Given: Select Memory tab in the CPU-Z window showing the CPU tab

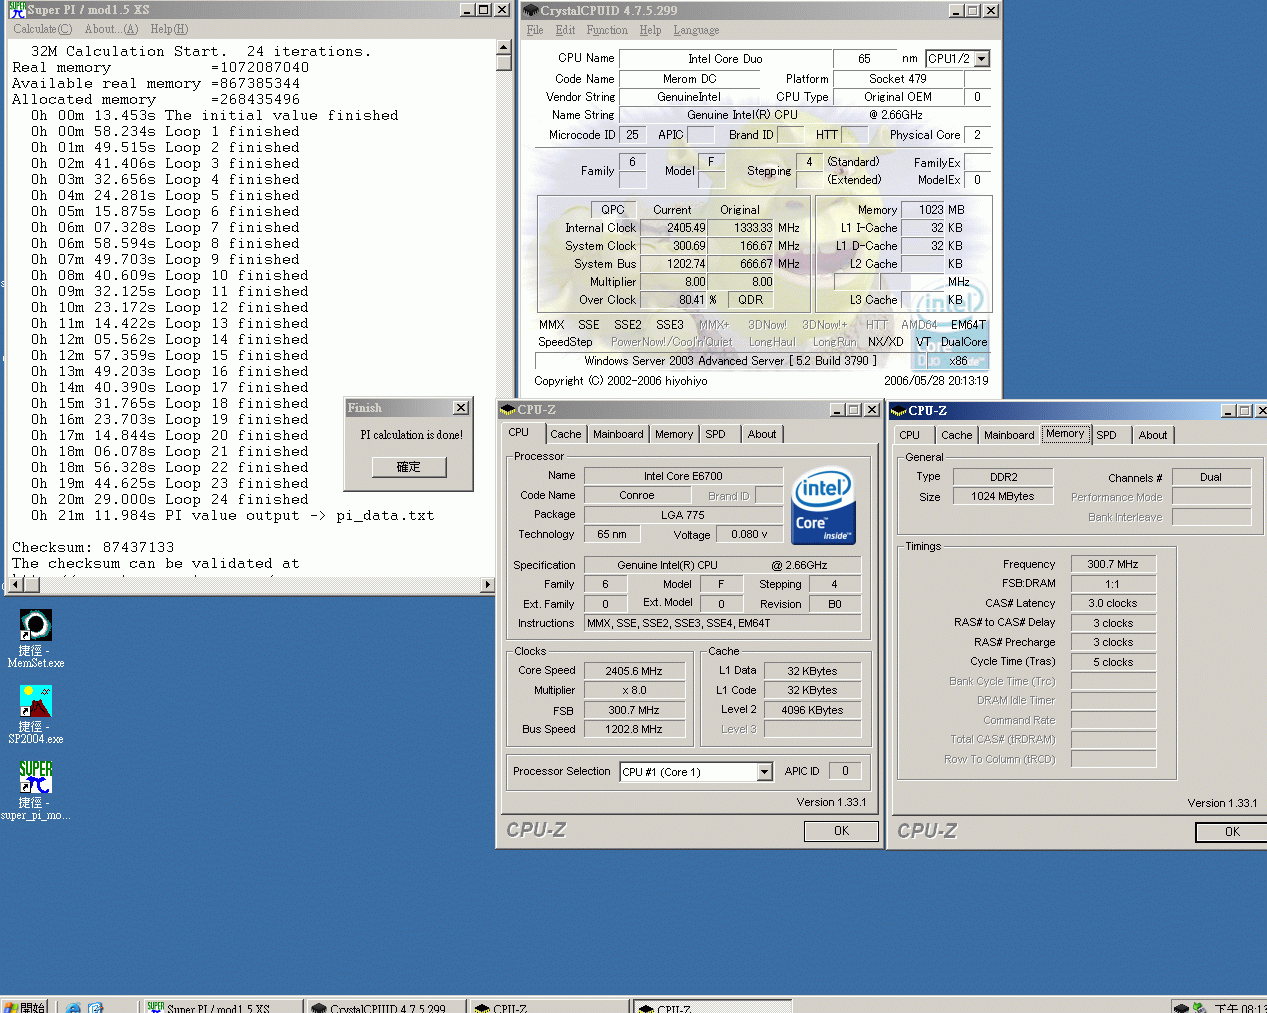Looking at the screenshot, I should point(674,434).
